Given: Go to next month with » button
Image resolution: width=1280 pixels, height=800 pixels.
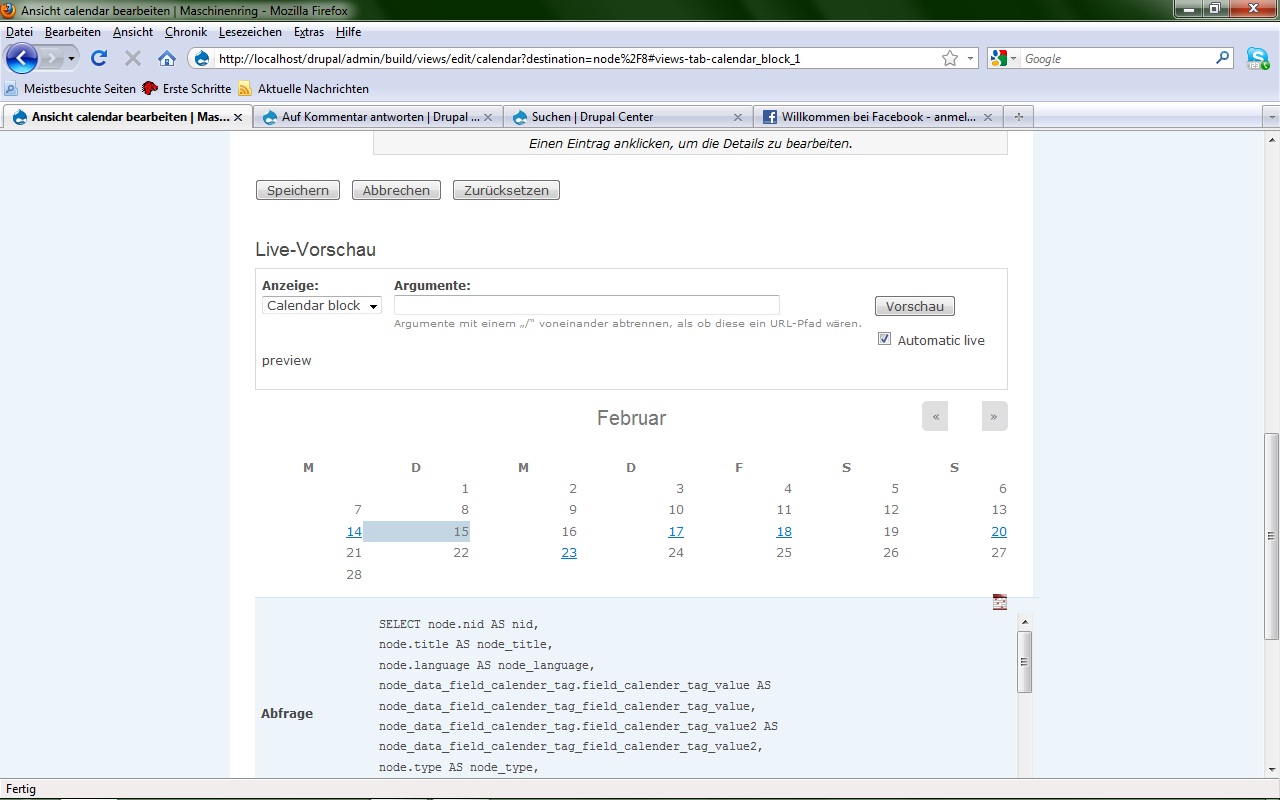Looking at the screenshot, I should click(994, 416).
